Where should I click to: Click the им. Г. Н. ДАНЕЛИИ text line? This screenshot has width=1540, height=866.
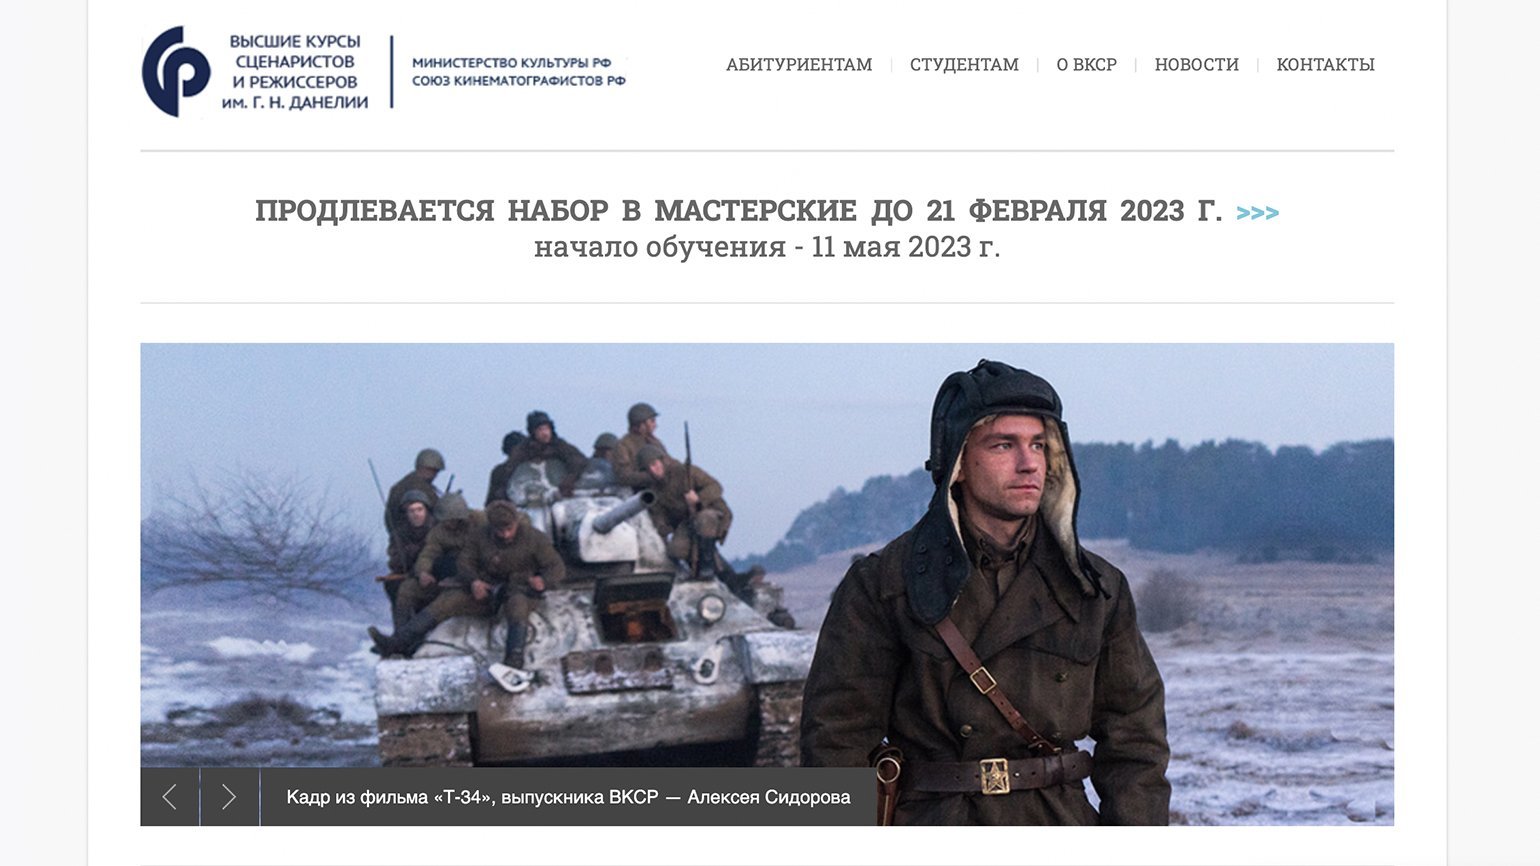[x=295, y=102]
